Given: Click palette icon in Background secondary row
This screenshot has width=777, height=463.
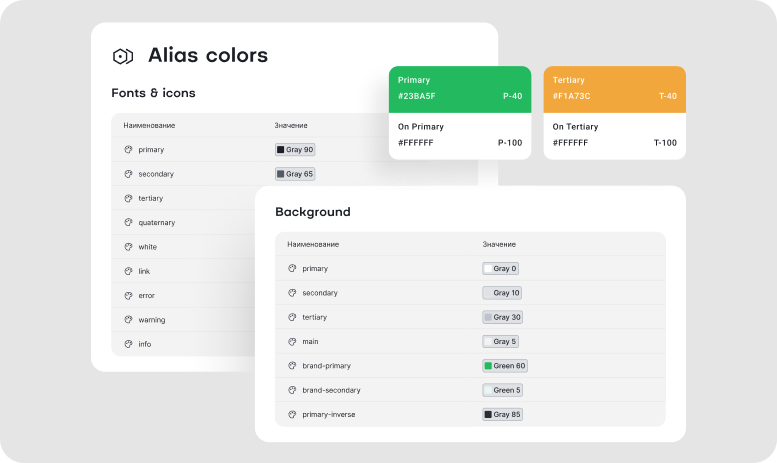Looking at the screenshot, I should pos(292,292).
